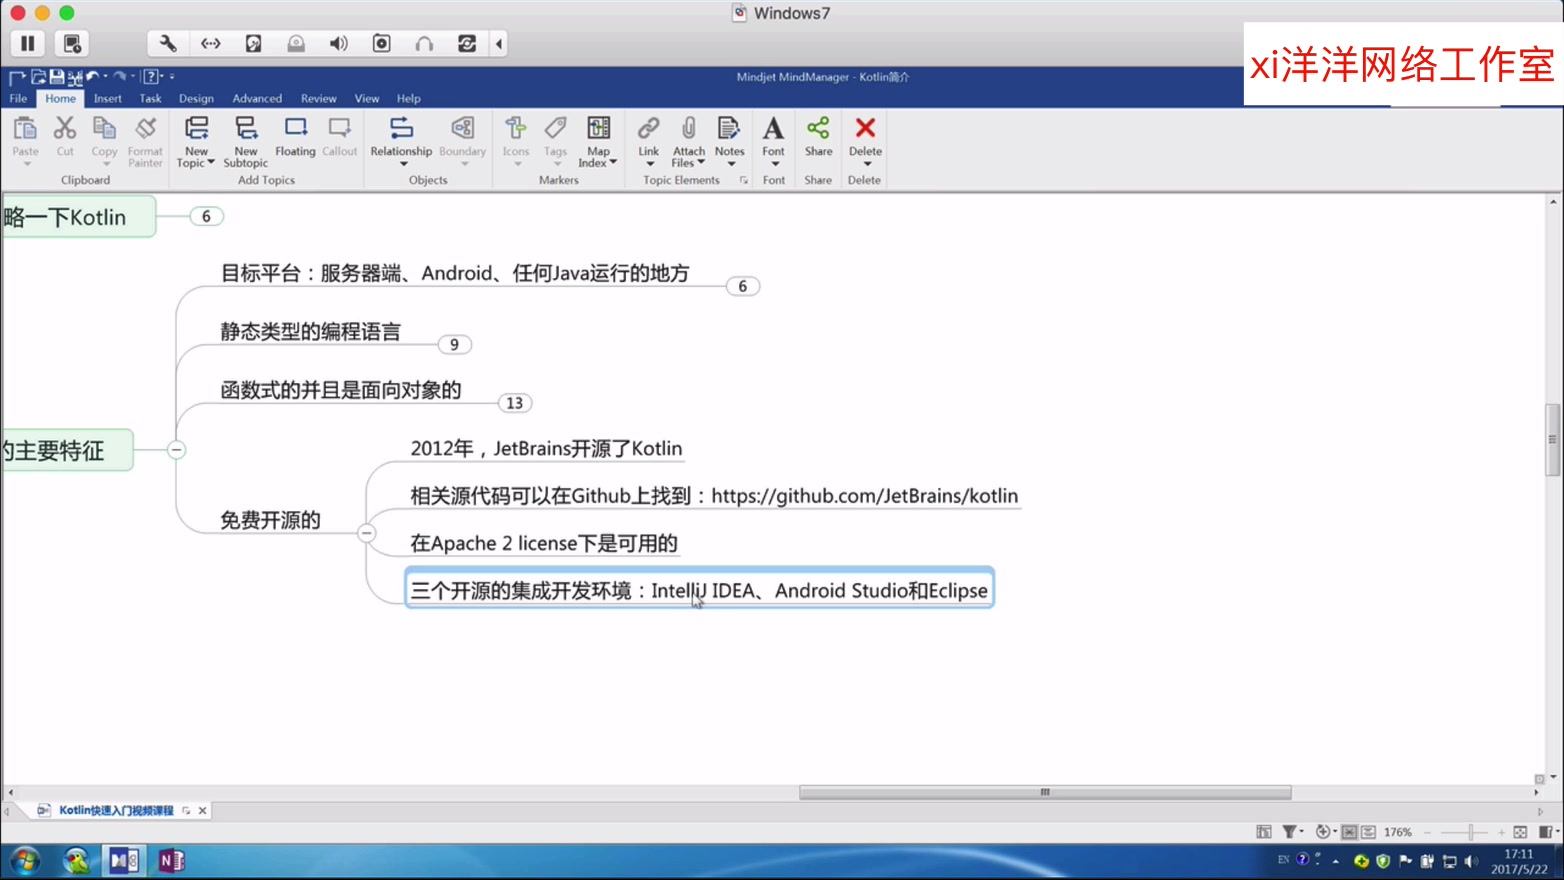Click the red Delete X icon
Viewport: 1564px width, 880px height.
[x=865, y=127]
